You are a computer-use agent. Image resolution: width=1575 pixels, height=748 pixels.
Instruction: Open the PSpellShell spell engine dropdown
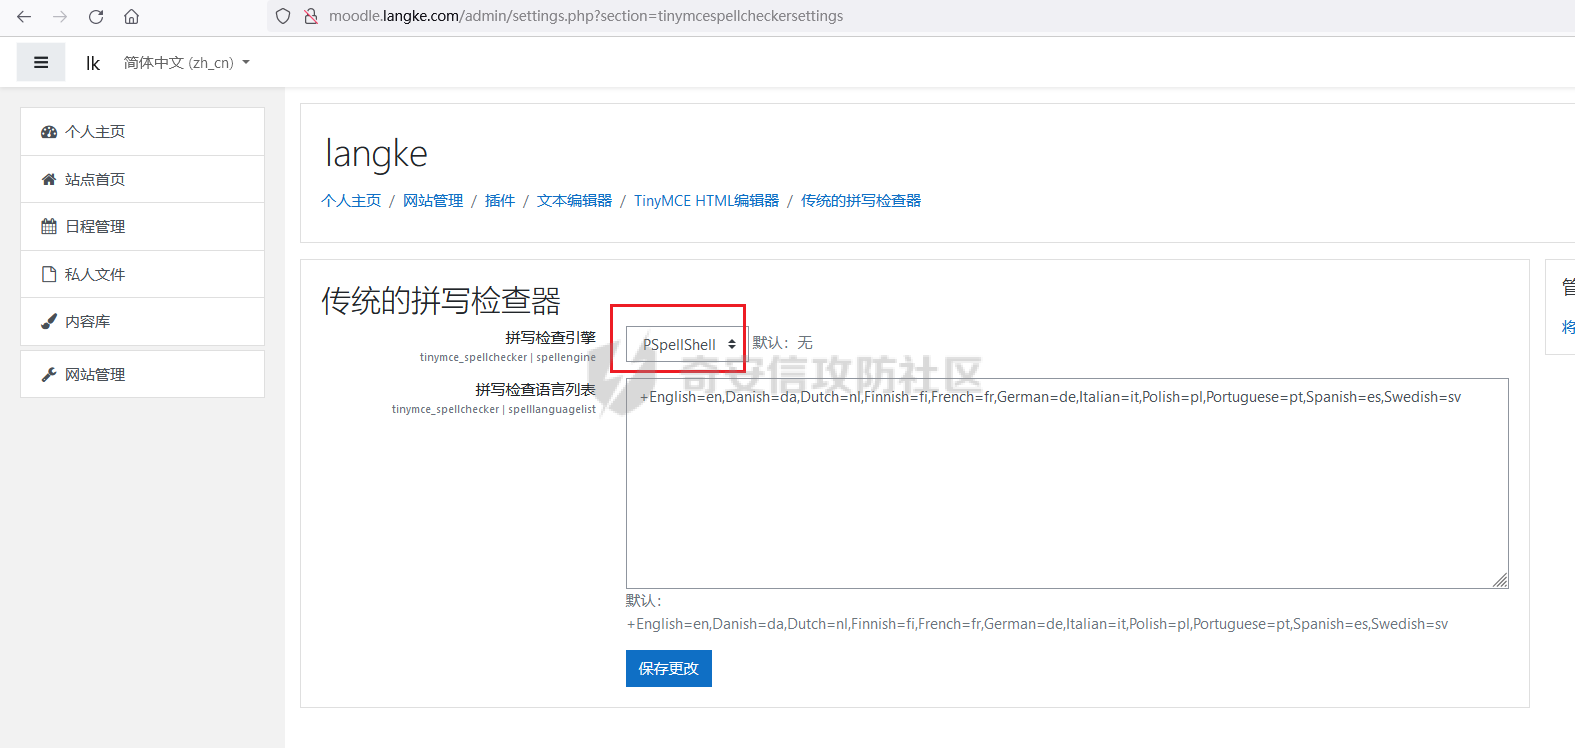pos(686,344)
